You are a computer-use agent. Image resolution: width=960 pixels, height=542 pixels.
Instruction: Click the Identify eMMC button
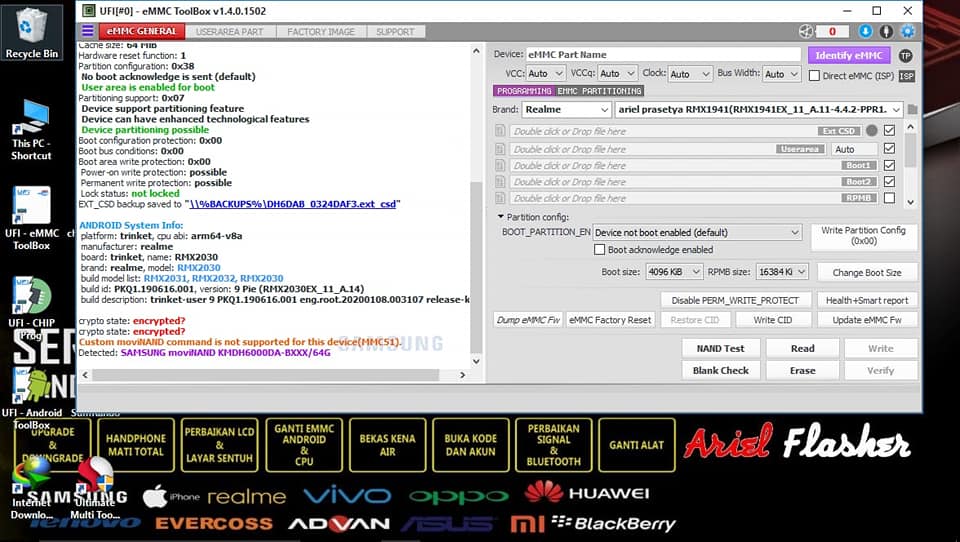[x=849, y=55]
